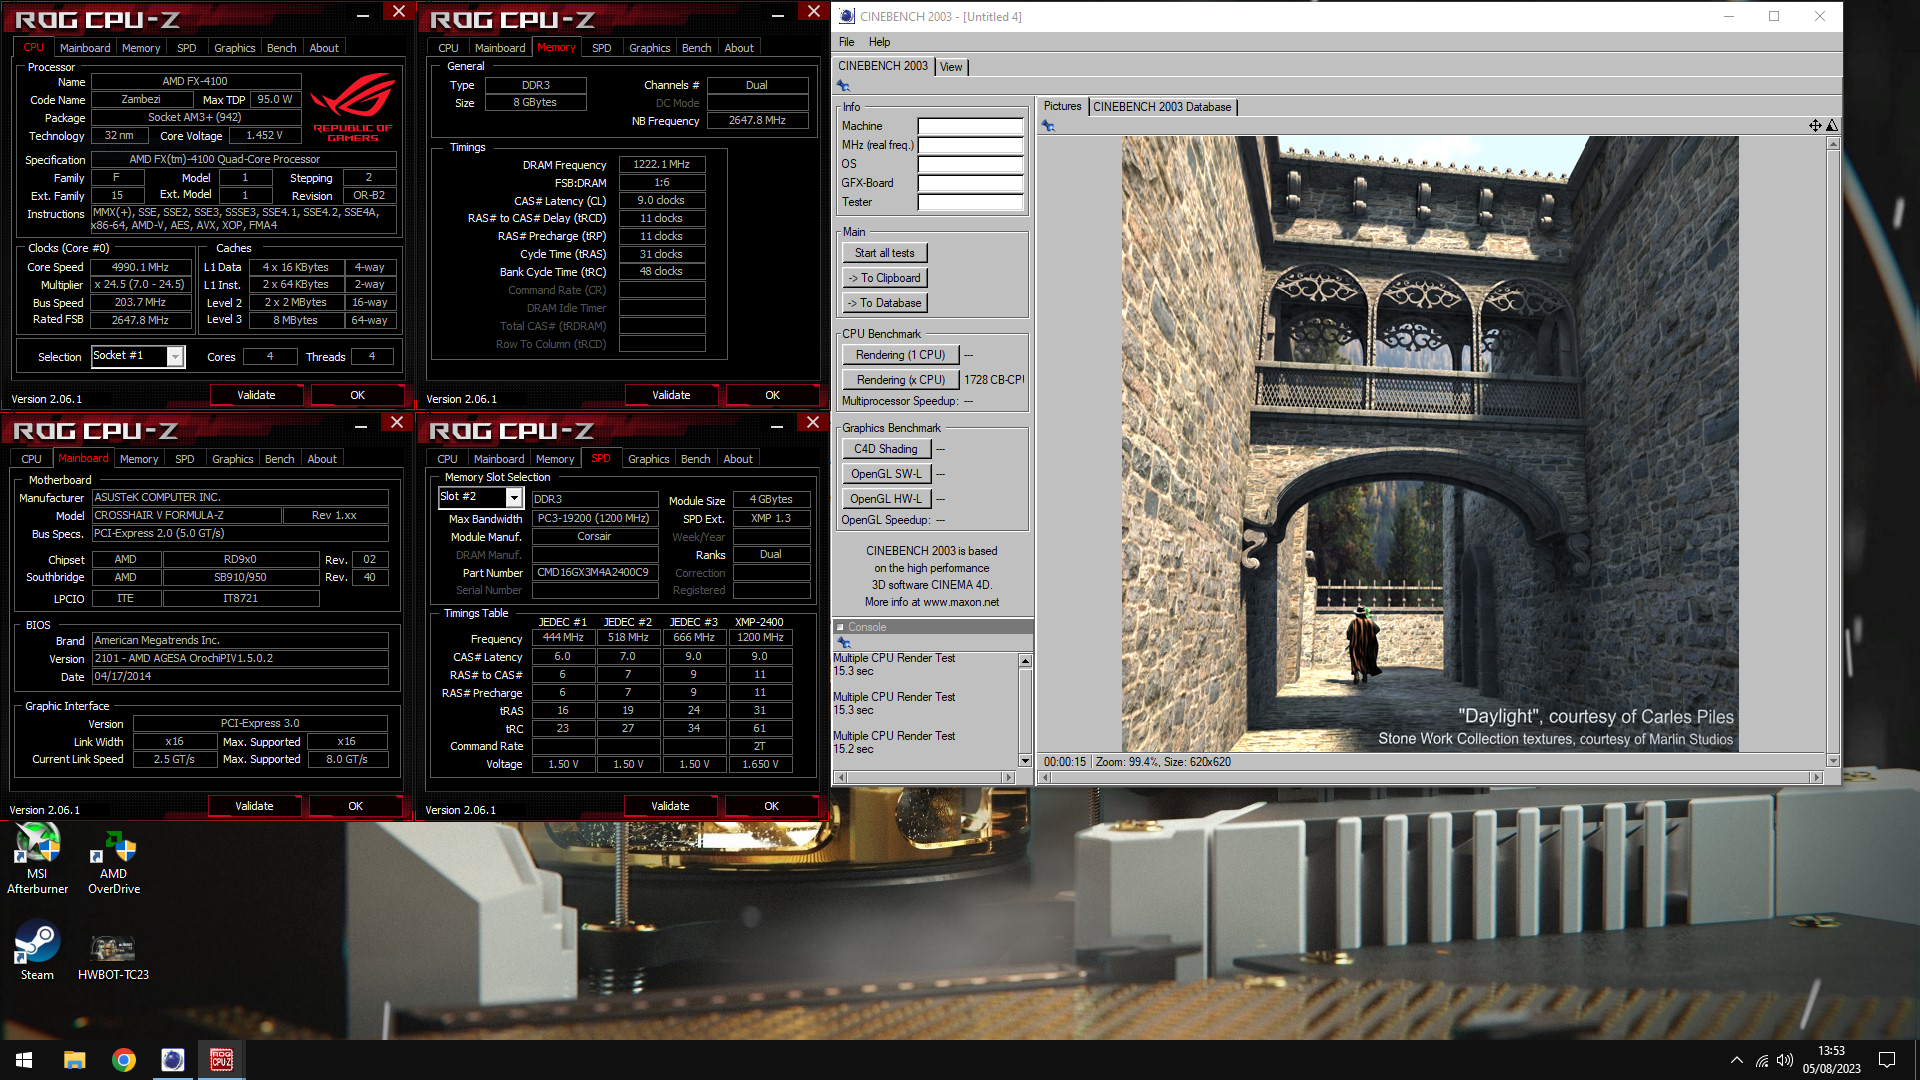The height and width of the screenshot is (1080, 1920).
Task: Open Google Chrome from the taskbar
Action: coord(124,1060)
